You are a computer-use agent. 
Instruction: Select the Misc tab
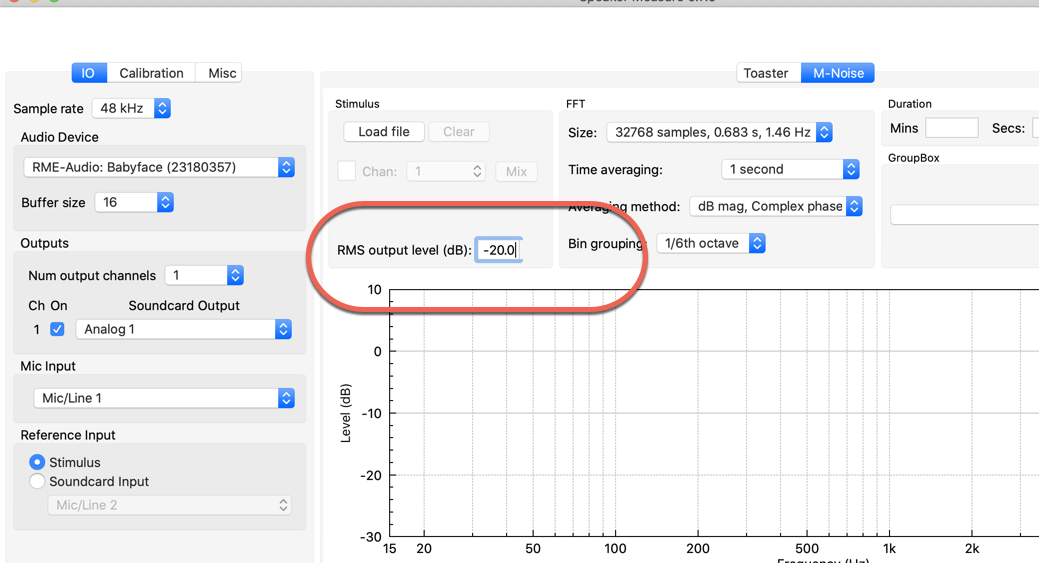point(222,73)
